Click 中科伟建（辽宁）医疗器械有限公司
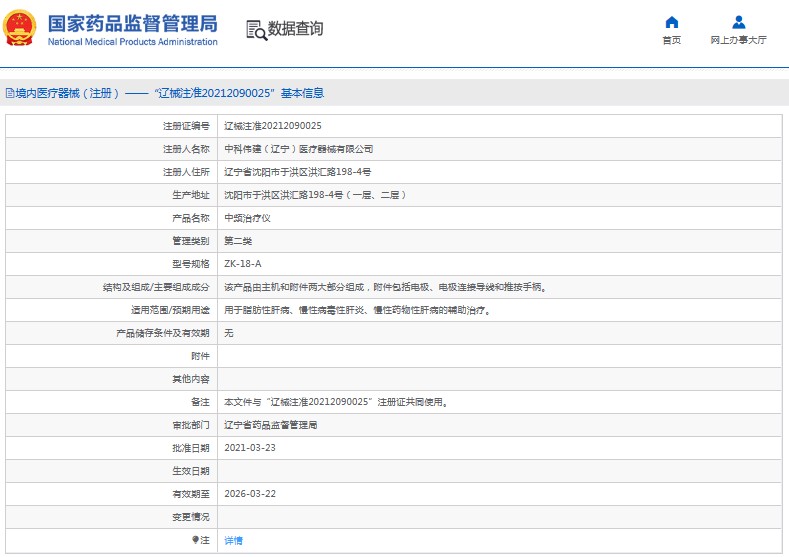Image resolution: width=789 pixels, height=557 pixels. pos(298,149)
